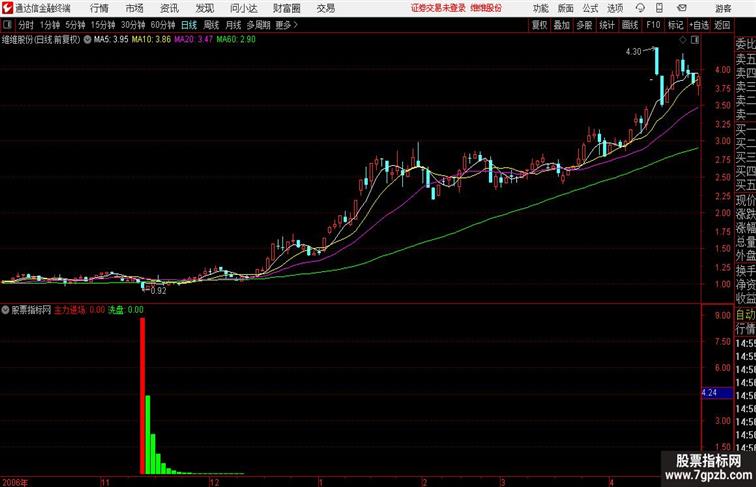The image size is (756, 487).
Task: Open the 股票指标网 indicator round icon
Action: pos(5,310)
